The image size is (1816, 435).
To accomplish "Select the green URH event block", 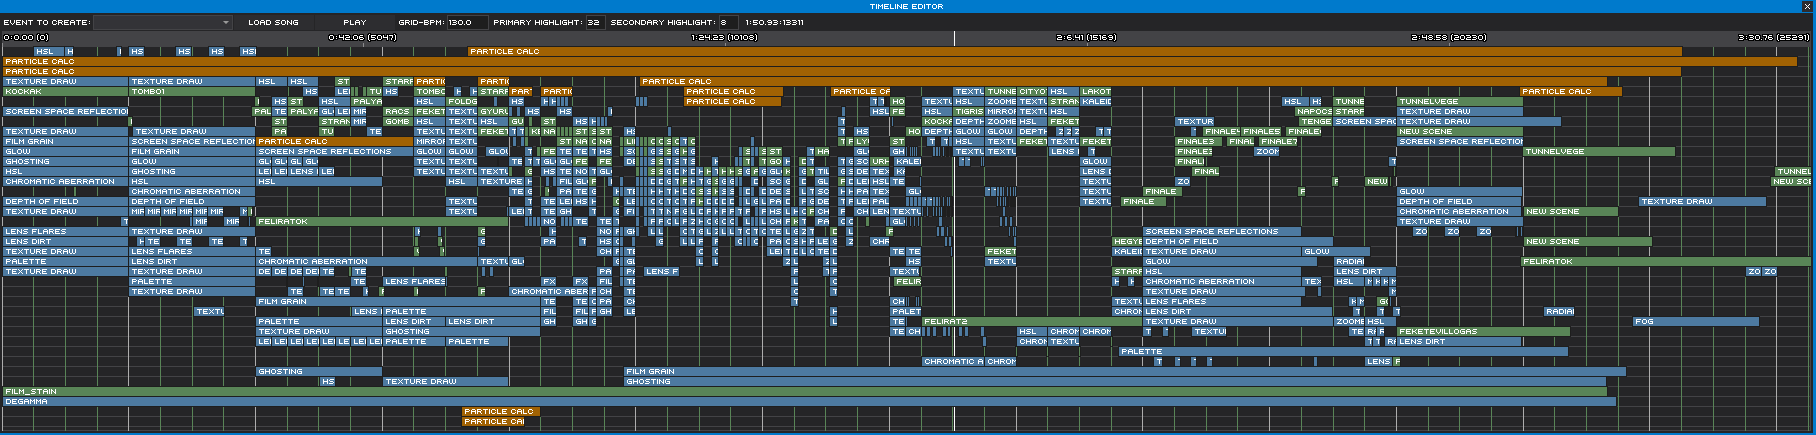I will (879, 162).
